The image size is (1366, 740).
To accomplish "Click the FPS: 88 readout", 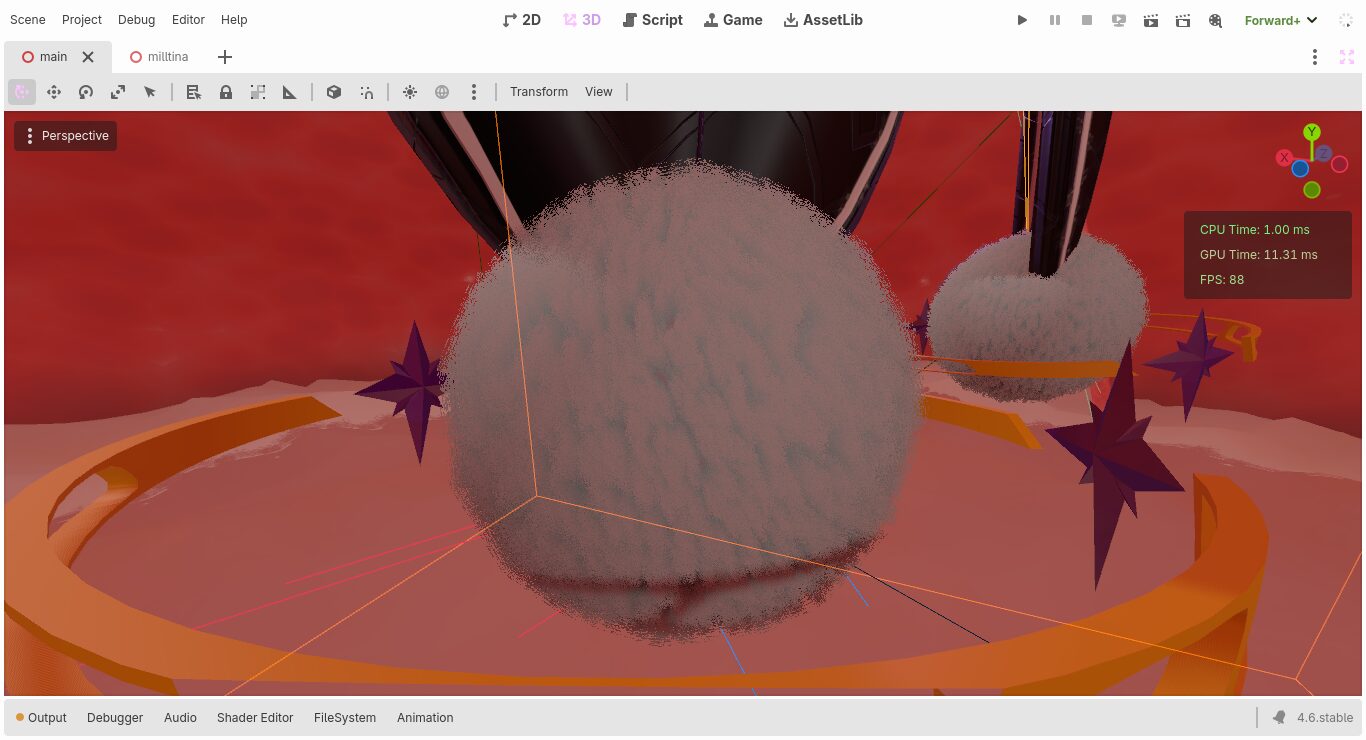I will point(1222,280).
